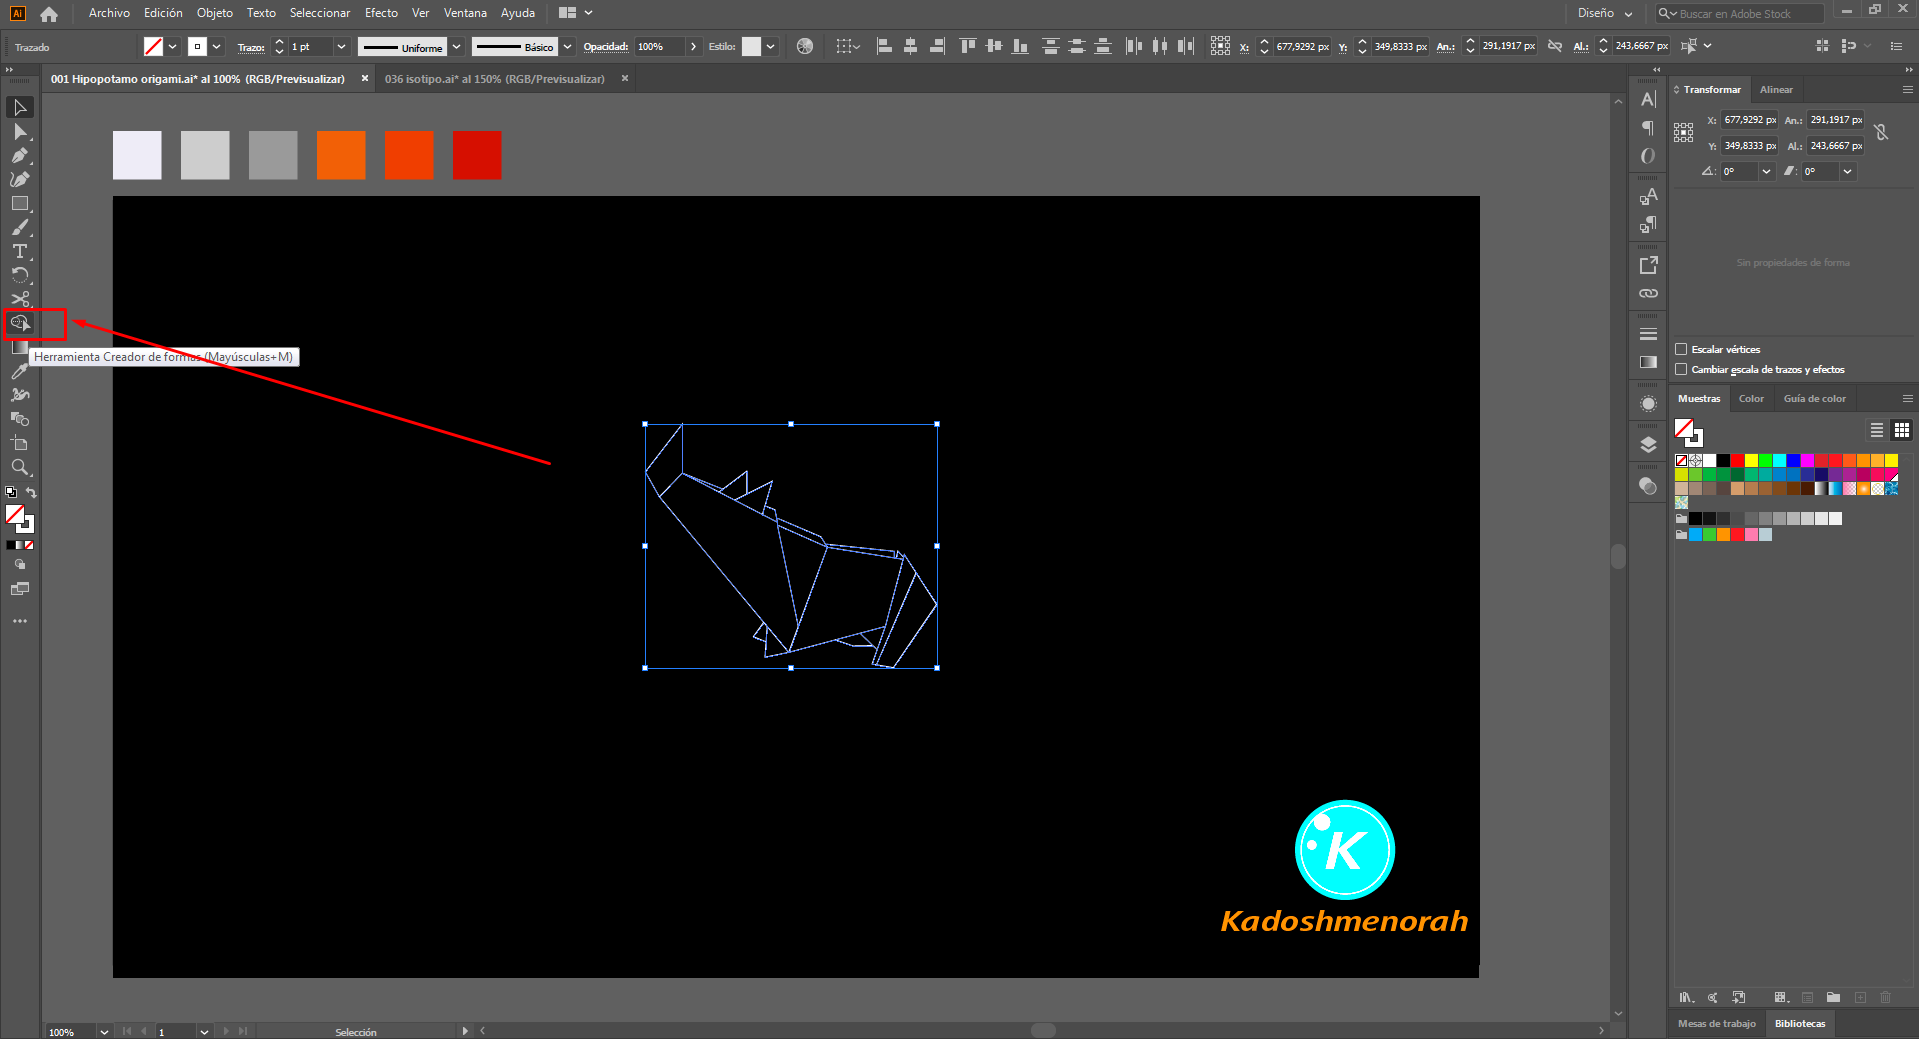Open the Asset Export panel icon
Screen dimensions: 1919x1039
[x=1648, y=265]
